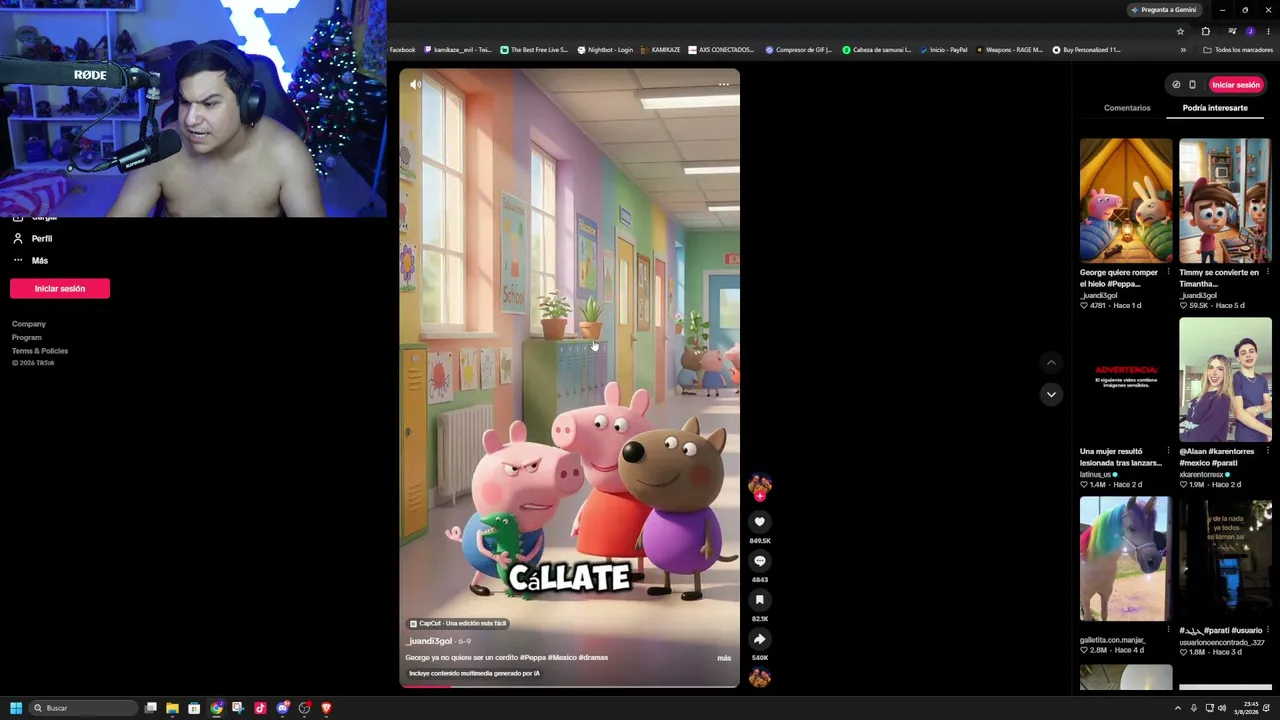Like the video with the heart icon

coord(760,522)
